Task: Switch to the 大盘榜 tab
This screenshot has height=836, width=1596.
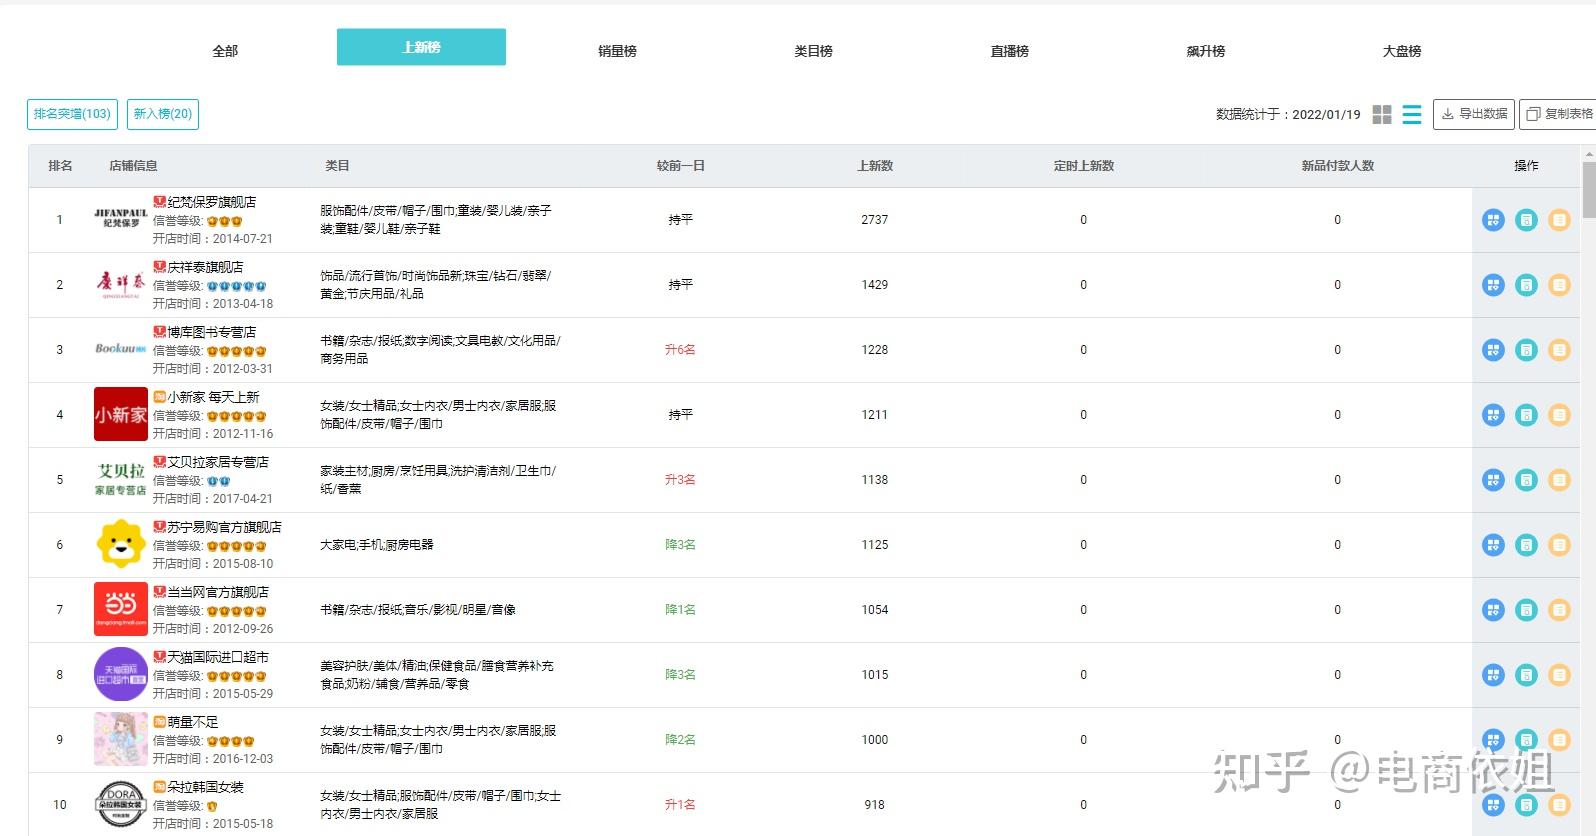Action: tap(1401, 51)
